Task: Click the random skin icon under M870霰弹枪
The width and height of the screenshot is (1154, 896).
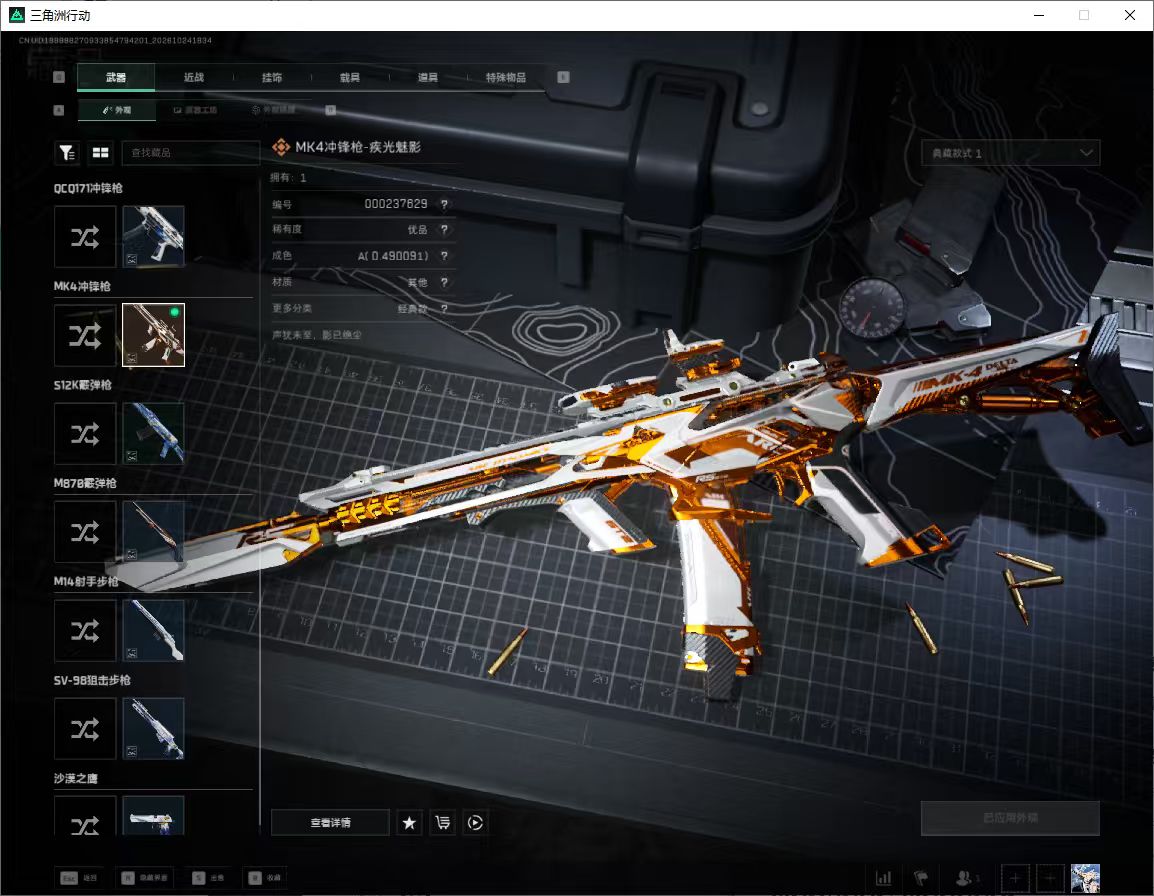Action: click(x=85, y=532)
